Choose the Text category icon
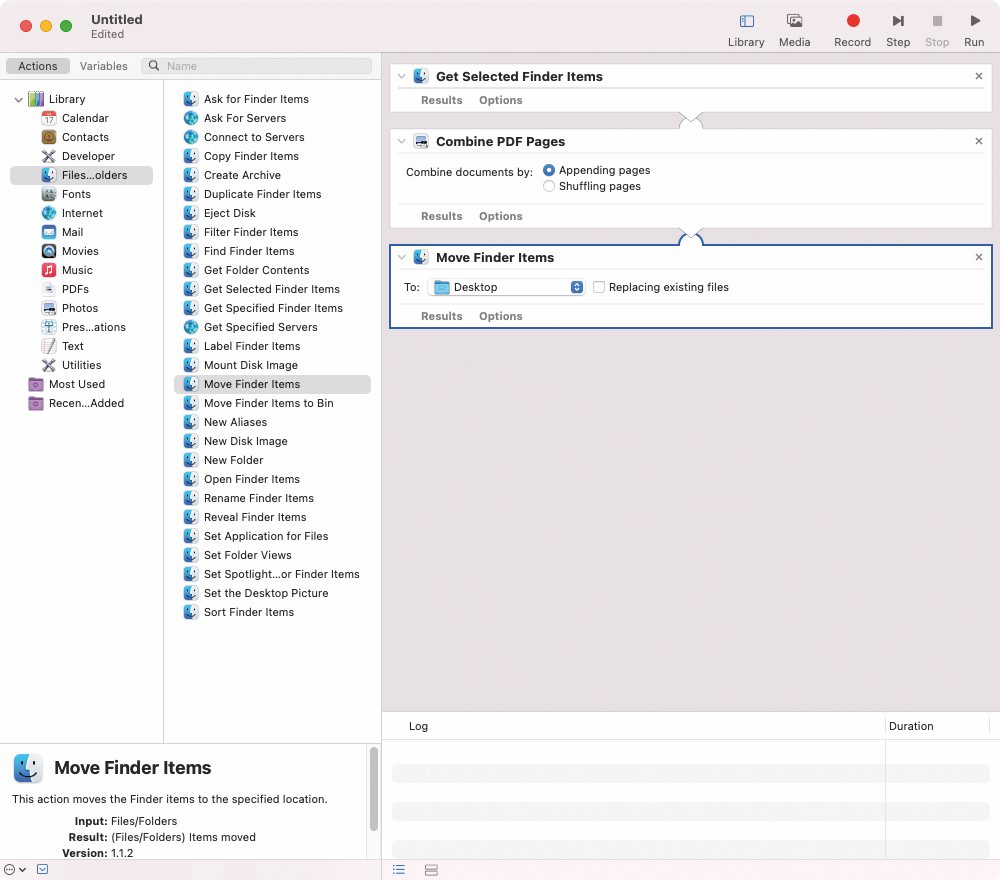The image size is (1000, 880). 48,346
